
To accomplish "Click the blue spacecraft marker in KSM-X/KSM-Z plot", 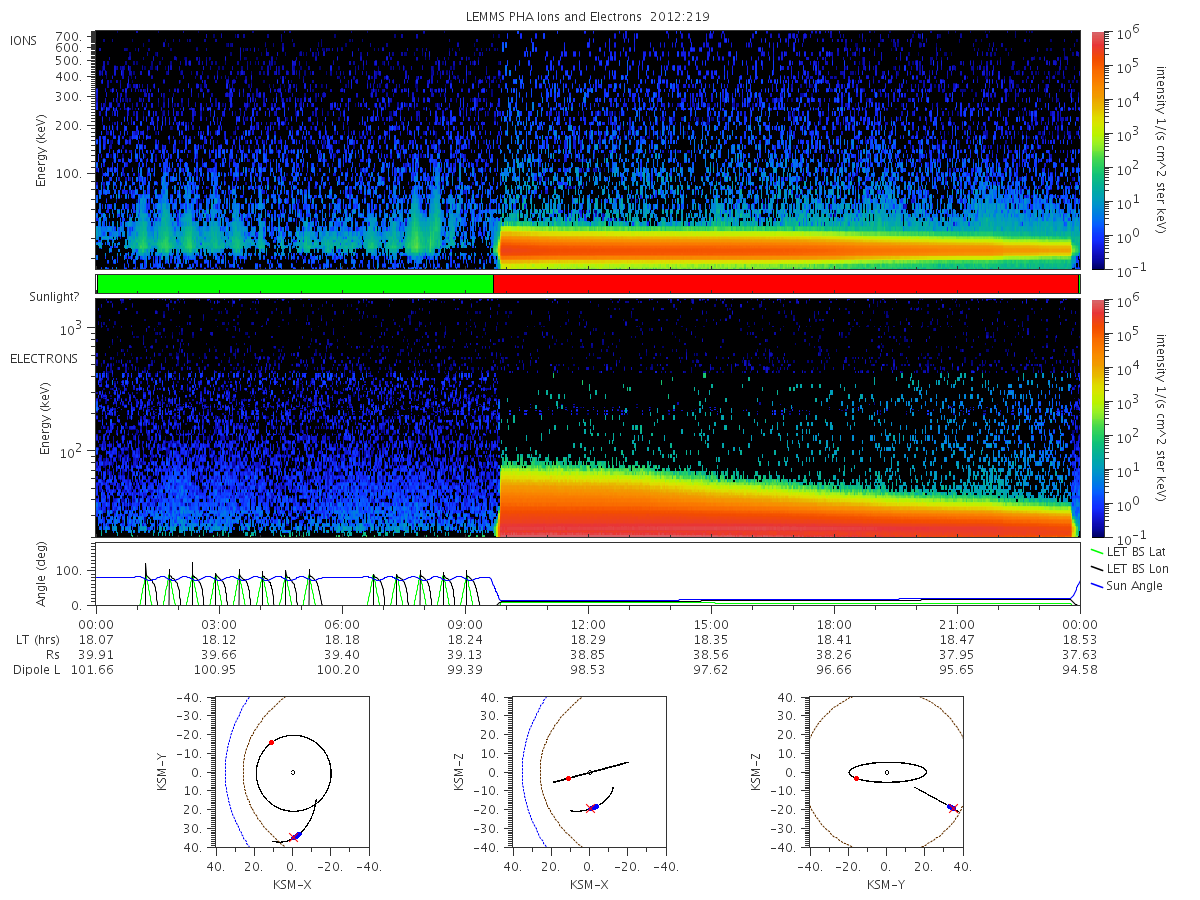I will [x=595, y=806].
